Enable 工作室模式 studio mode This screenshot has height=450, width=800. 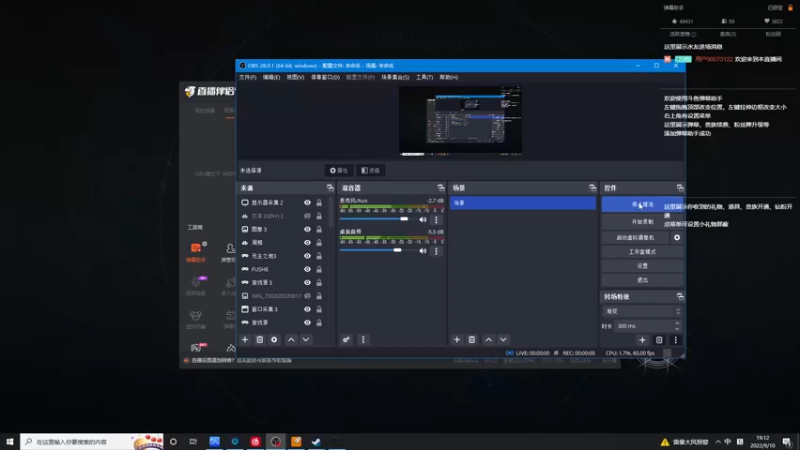point(642,252)
